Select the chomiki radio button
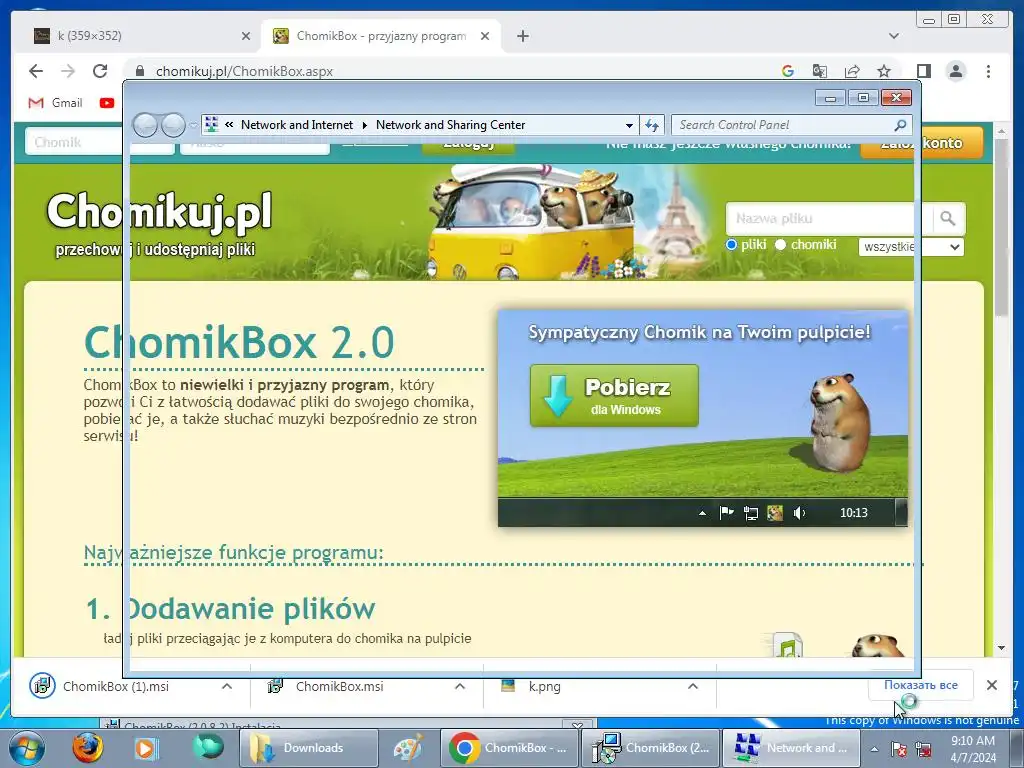This screenshot has width=1024, height=768. pos(780,245)
